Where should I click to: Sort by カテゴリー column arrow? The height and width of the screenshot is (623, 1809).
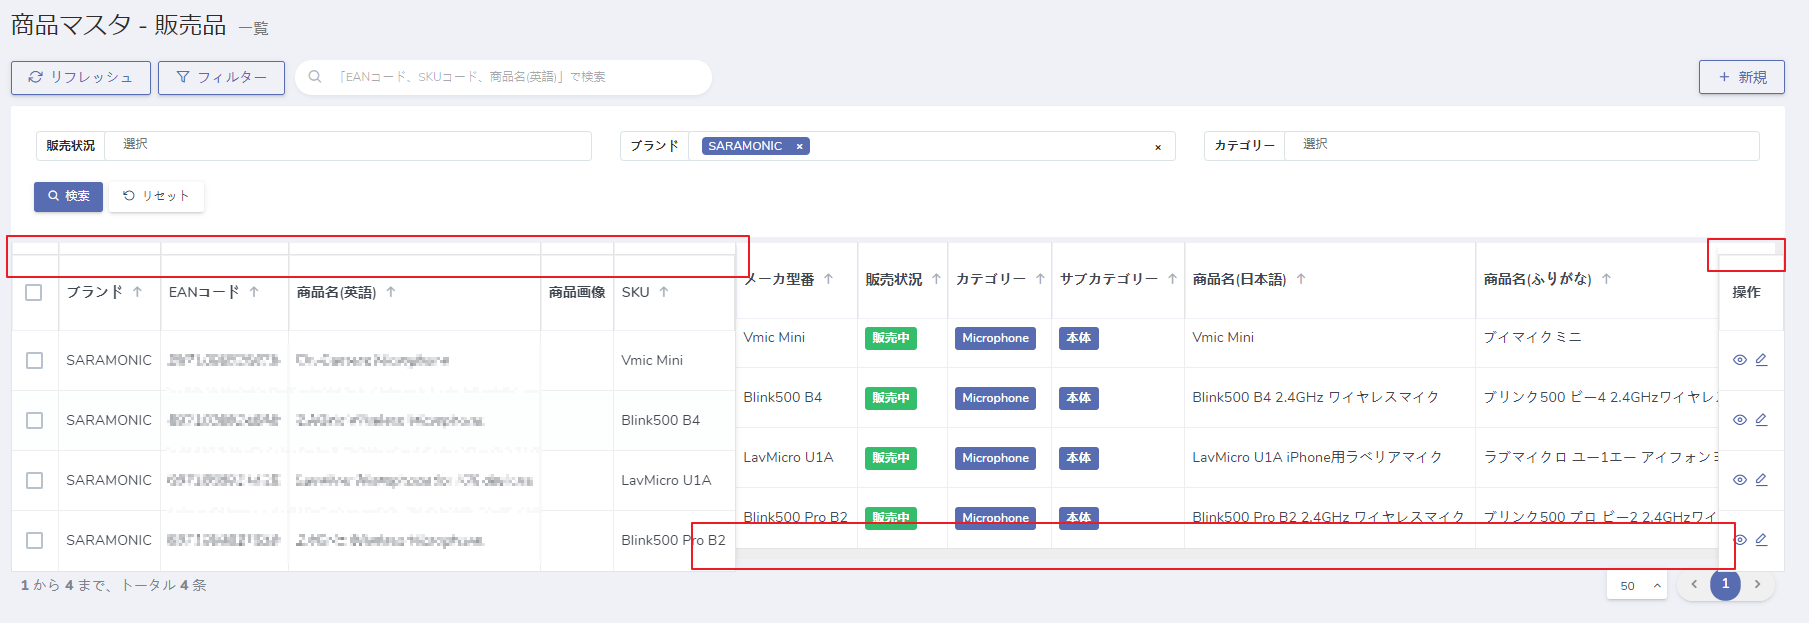[1040, 279]
